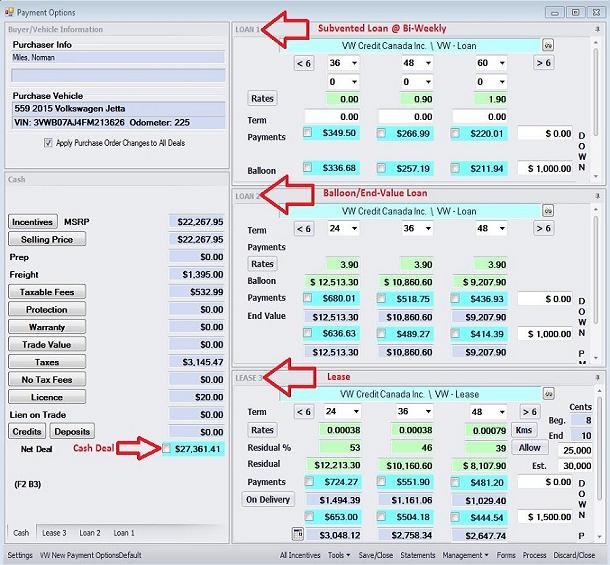Viewport: 610px width, 565px height.
Task: Open the Management menu
Action: [x=466, y=555]
